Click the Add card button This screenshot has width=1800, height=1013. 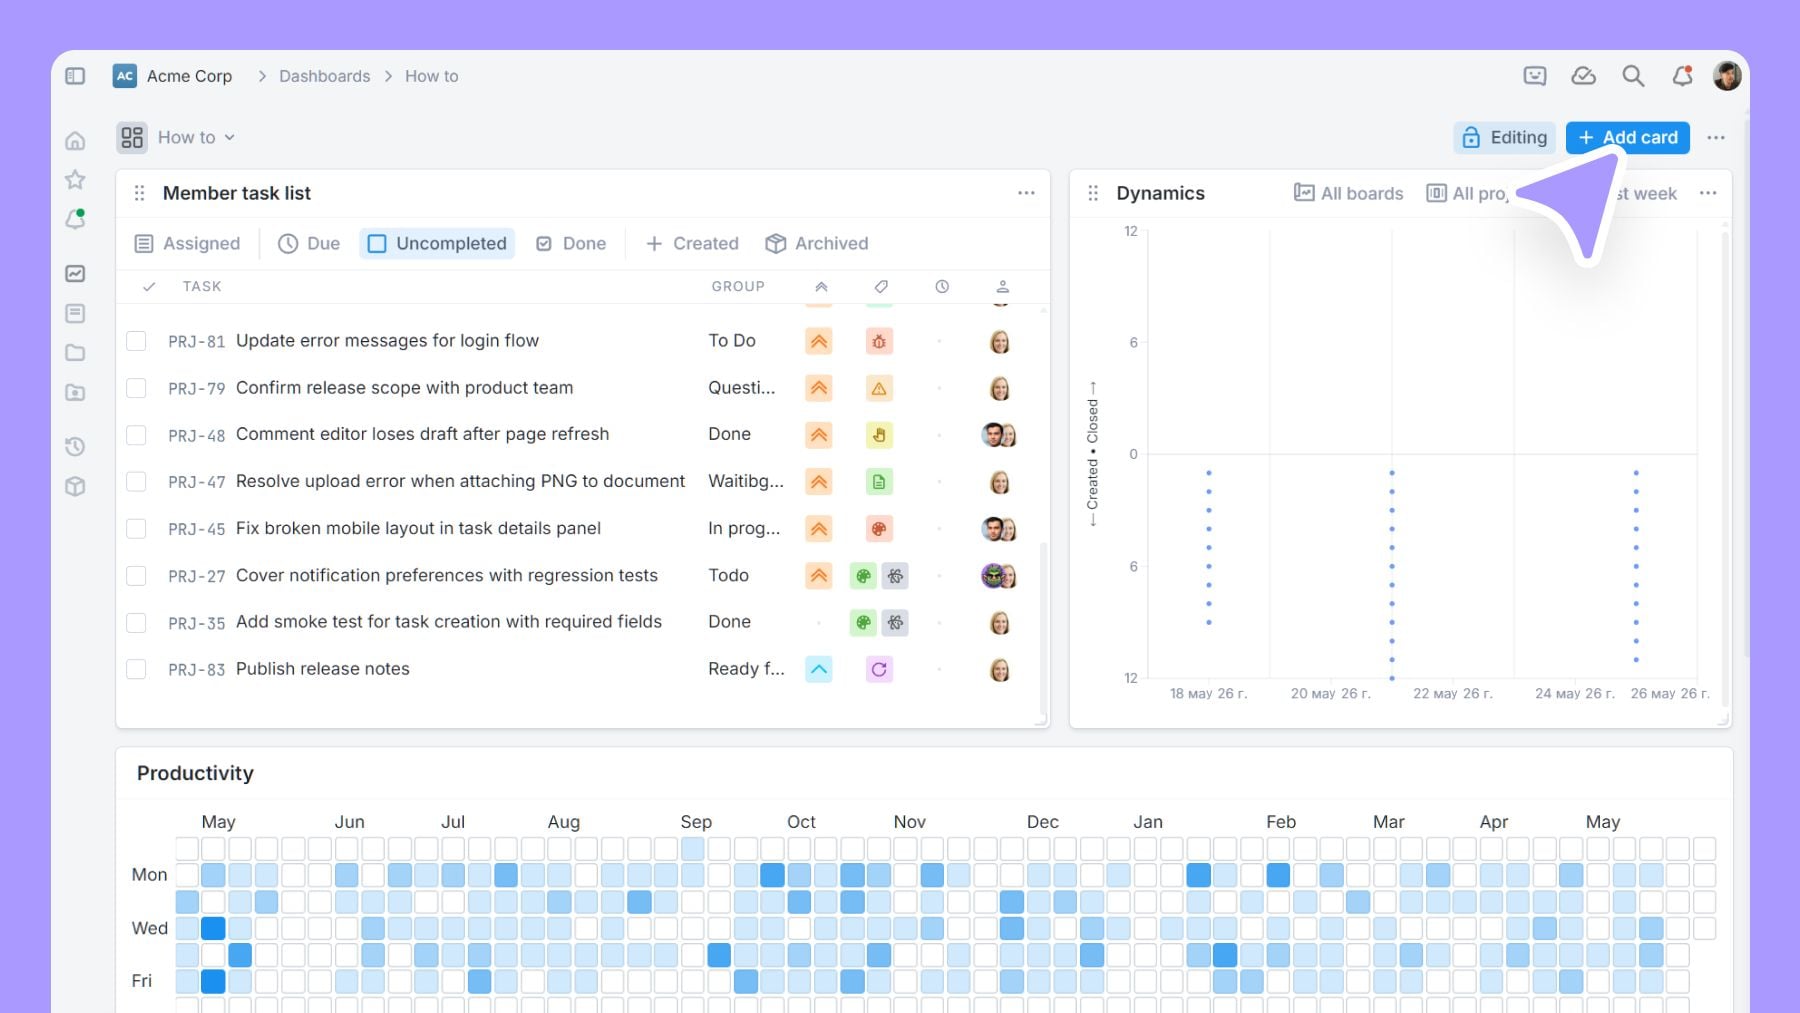1628,137
